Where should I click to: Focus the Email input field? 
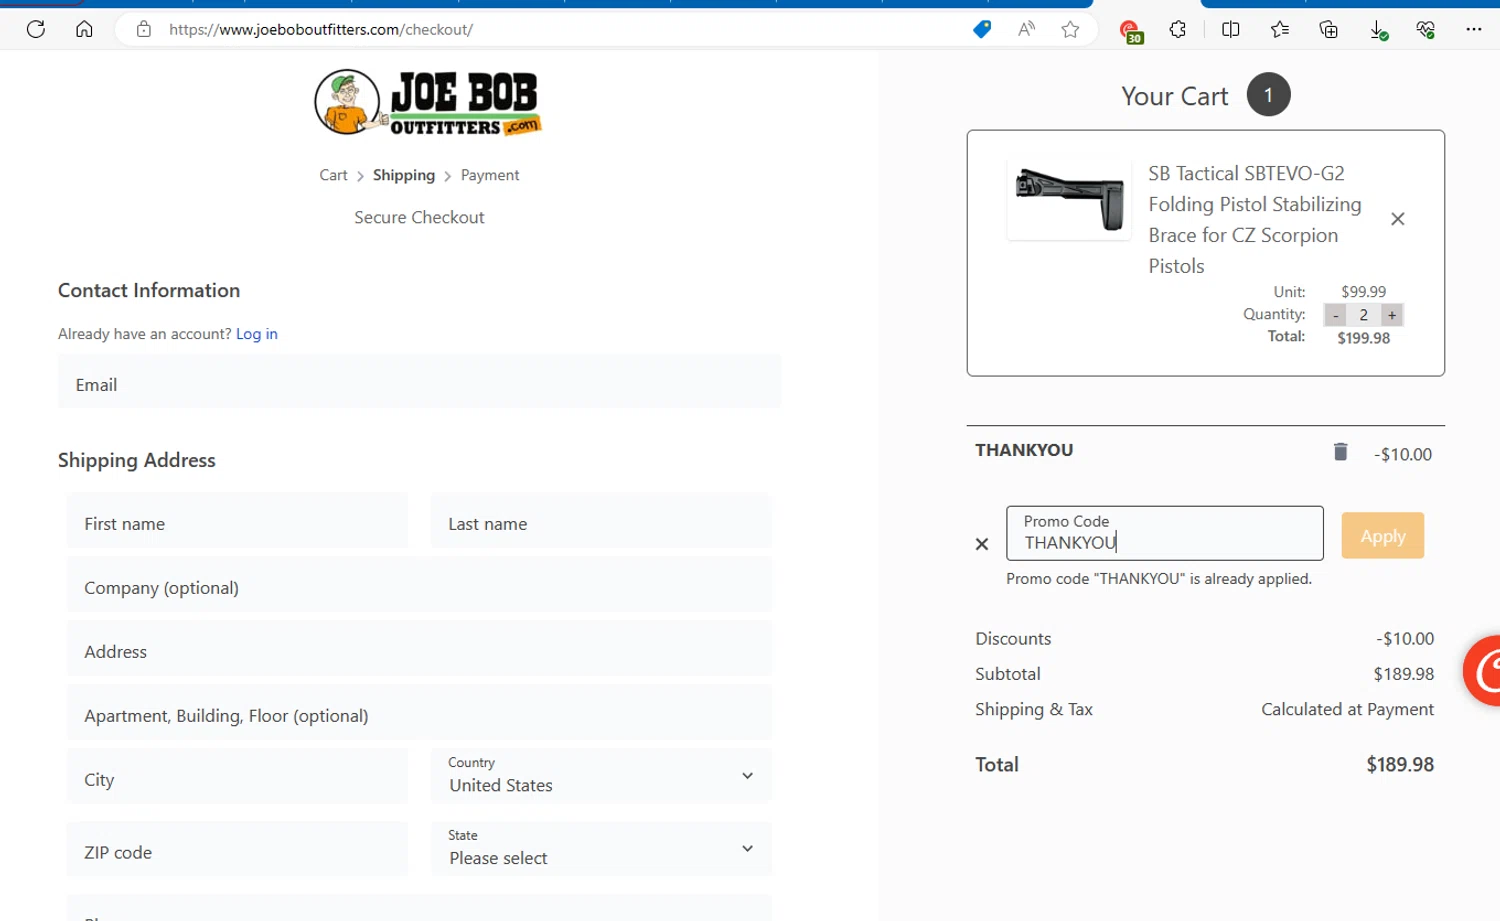click(x=420, y=381)
